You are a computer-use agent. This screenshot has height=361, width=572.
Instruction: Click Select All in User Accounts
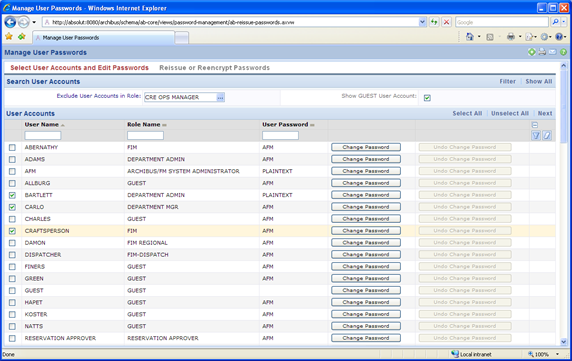click(x=467, y=113)
